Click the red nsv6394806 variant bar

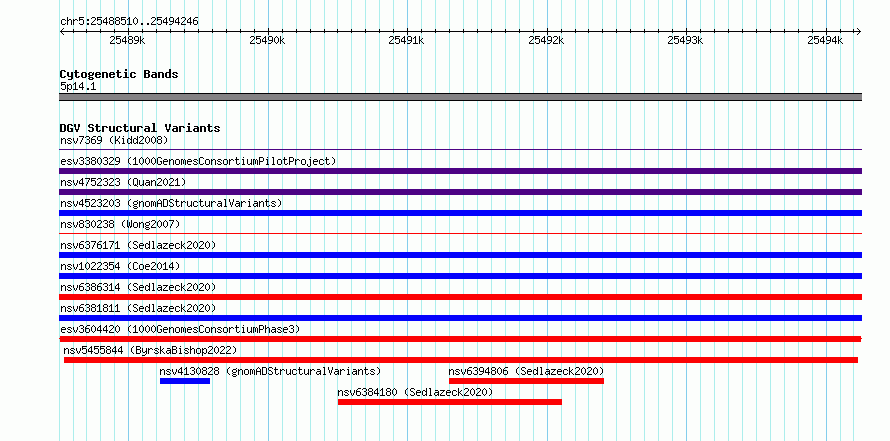(526, 381)
